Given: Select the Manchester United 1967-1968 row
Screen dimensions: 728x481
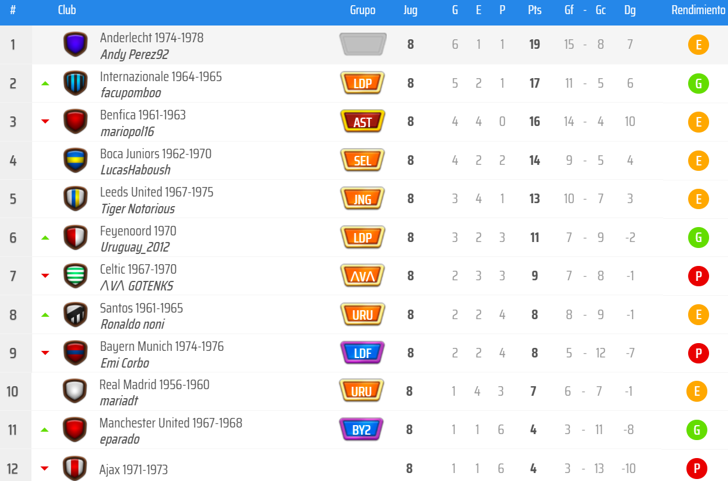Looking at the screenshot, I should tap(364, 430).
